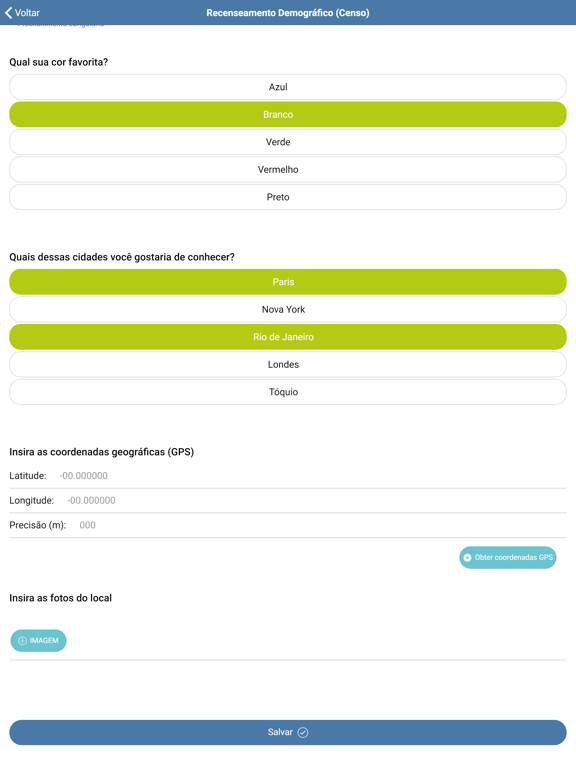Focus the Longitude input field
This screenshot has height=768, width=576.
pyautogui.click(x=316, y=501)
